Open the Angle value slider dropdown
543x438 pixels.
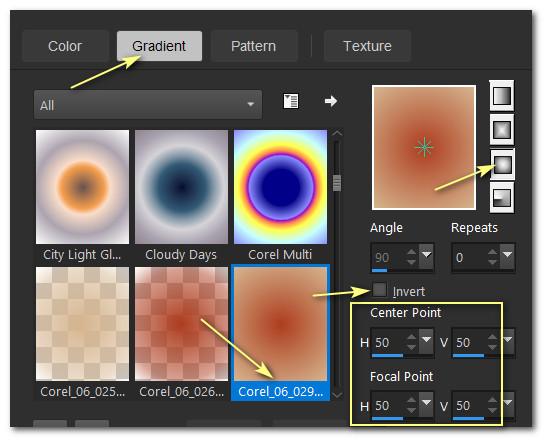tap(426, 256)
